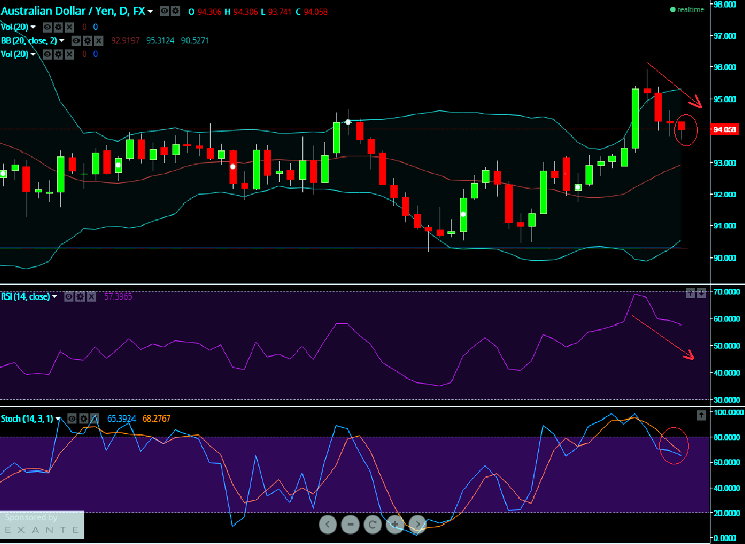The height and width of the screenshot is (544, 745).
Task: Click the 90.000 price axis label
Action: tap(725, 258)
